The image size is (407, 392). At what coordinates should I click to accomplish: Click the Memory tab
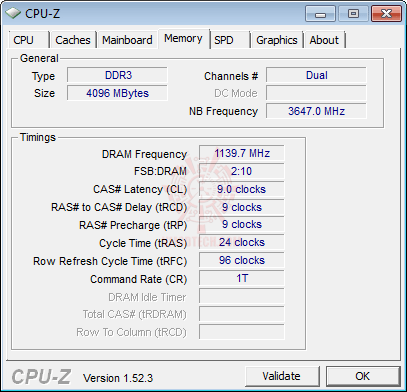[183, 39]
